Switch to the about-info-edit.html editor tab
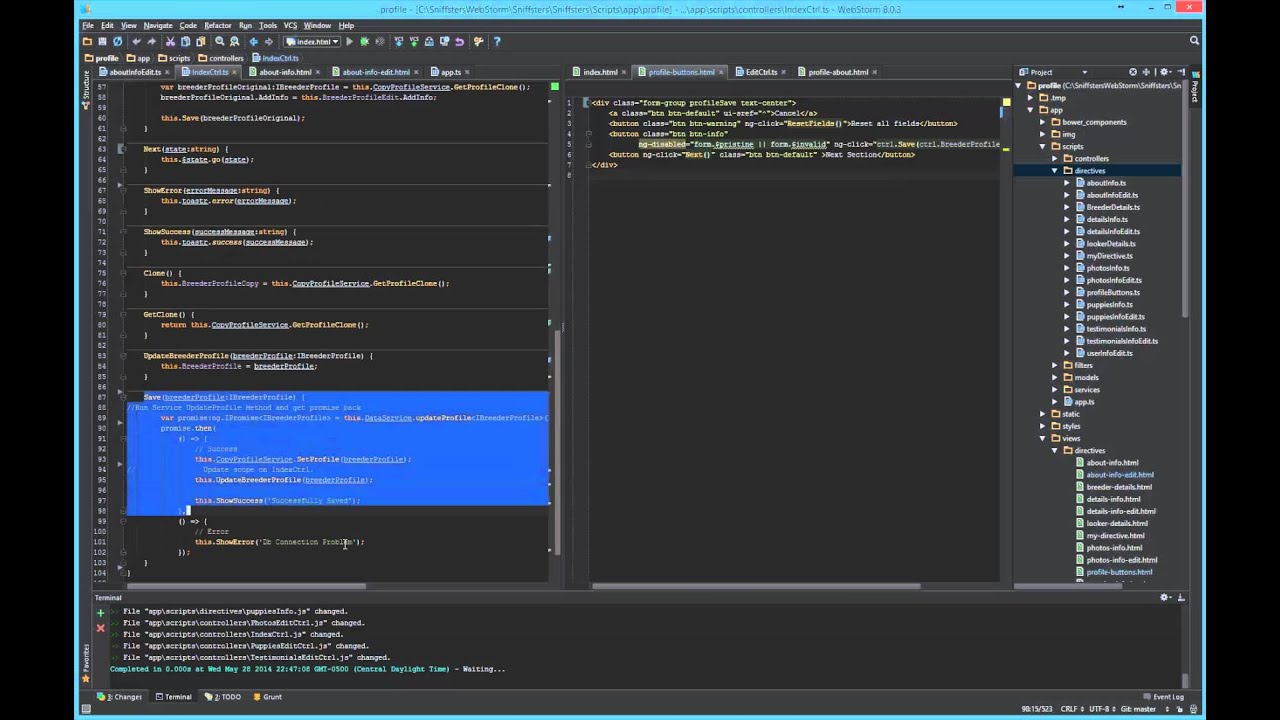The height and width of the screenshot is (720, 1280). pos(376,72)
